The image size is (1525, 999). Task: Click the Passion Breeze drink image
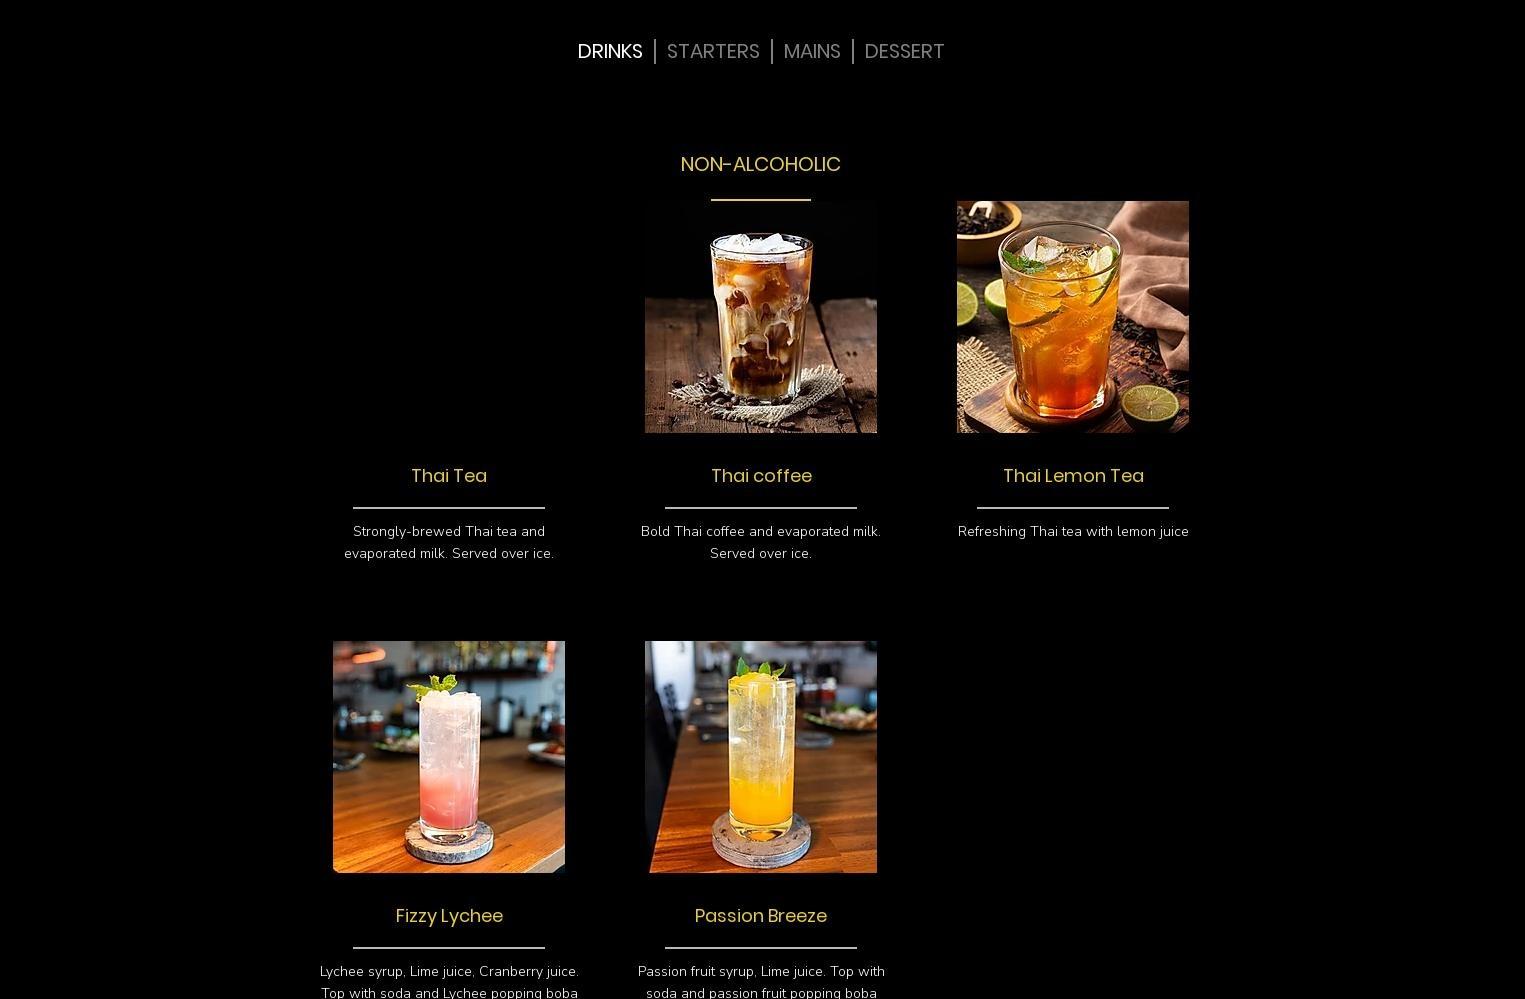pos(761,757)
